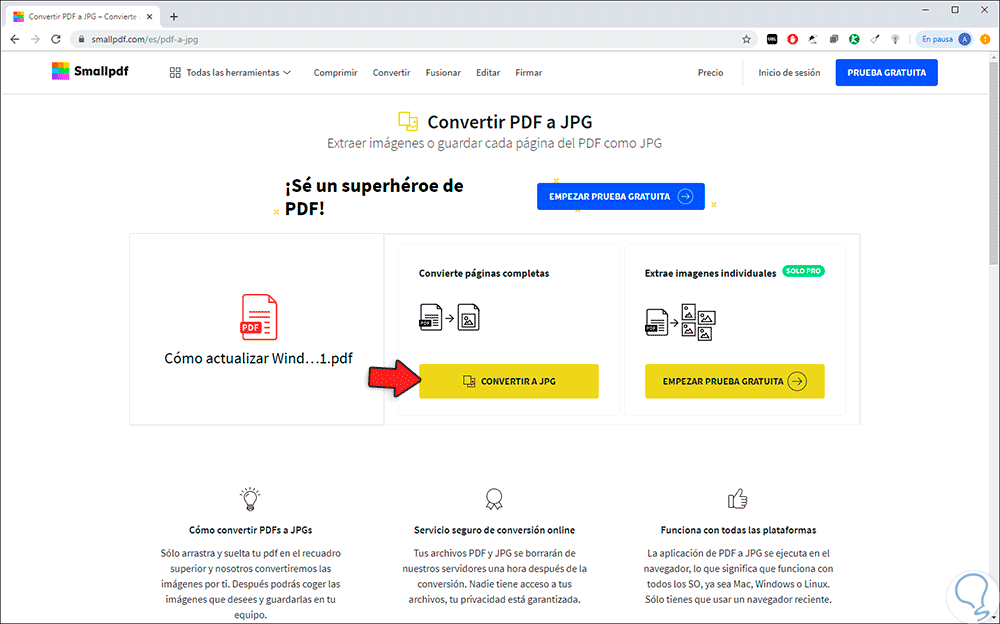The width and height of the screenshot is (1000, 624).
Task: Click the red circular extension icon
Action: [x=792, y=39]
